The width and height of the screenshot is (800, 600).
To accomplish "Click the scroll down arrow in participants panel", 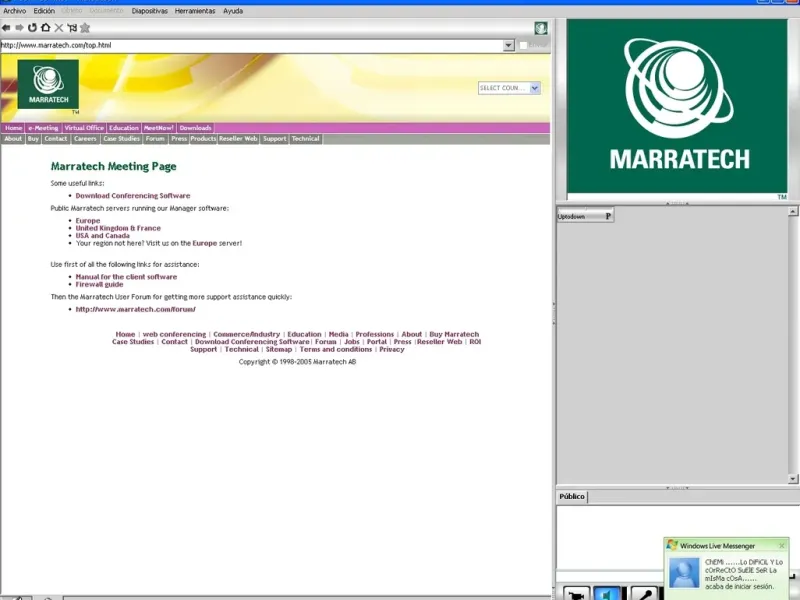I will [x=793, y=479].
